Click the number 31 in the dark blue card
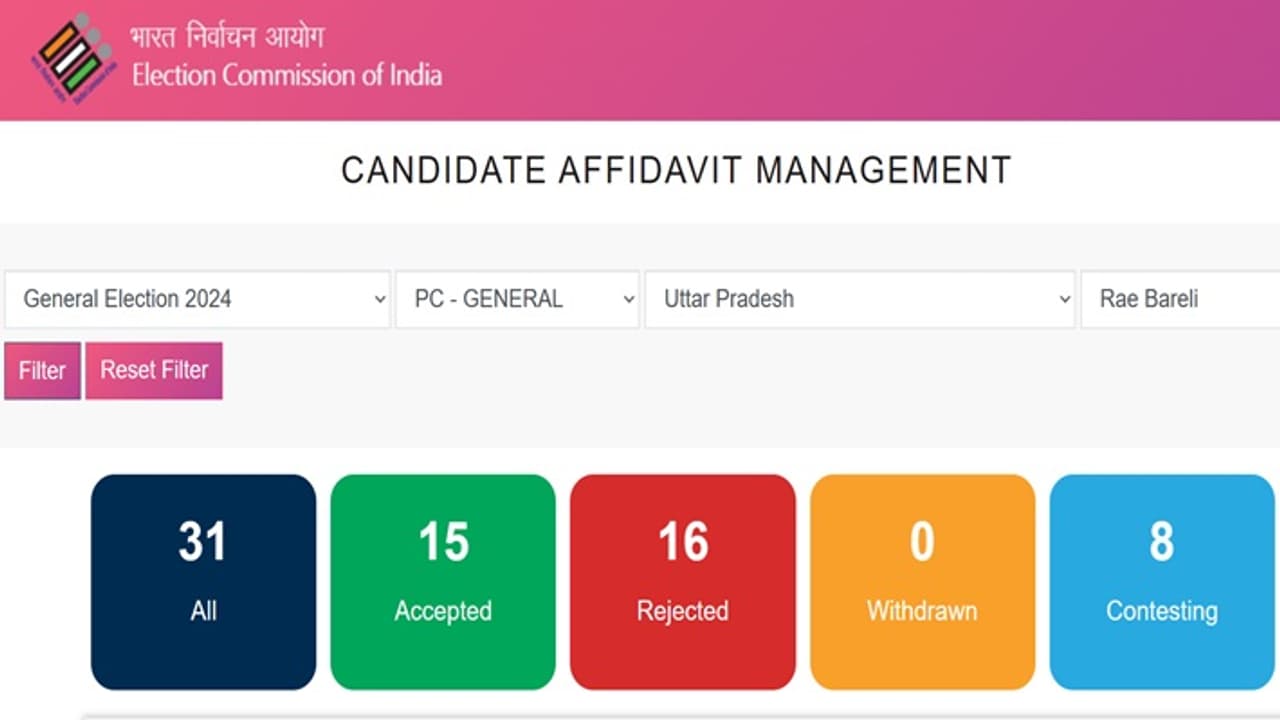Screen dimensions: 1280x720 [x=203, y=542]
